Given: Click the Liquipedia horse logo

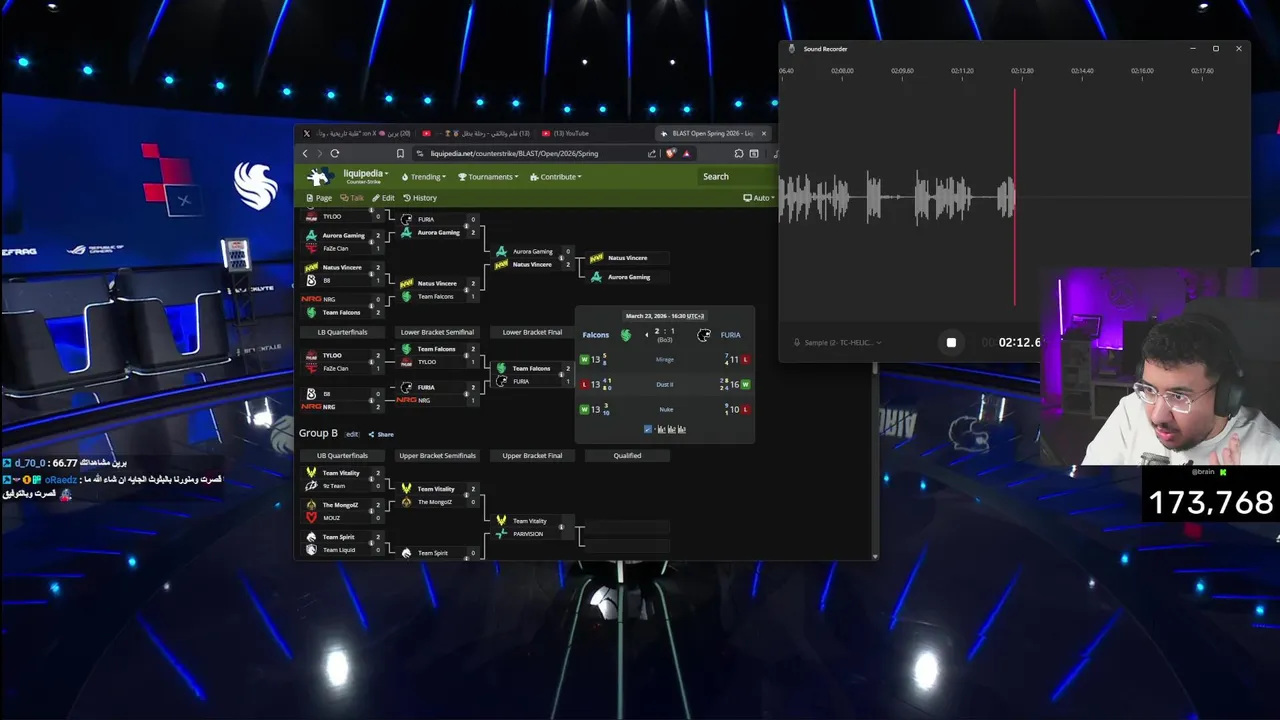Looking at the screenshot, I should [x=319, y=177].
